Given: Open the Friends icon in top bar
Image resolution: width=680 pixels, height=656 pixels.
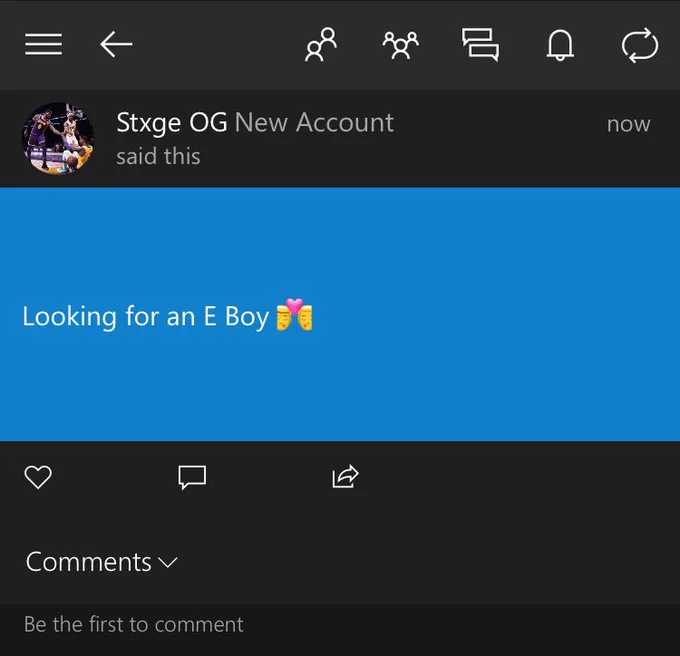Looking at the screenshot, I should 321,44.
